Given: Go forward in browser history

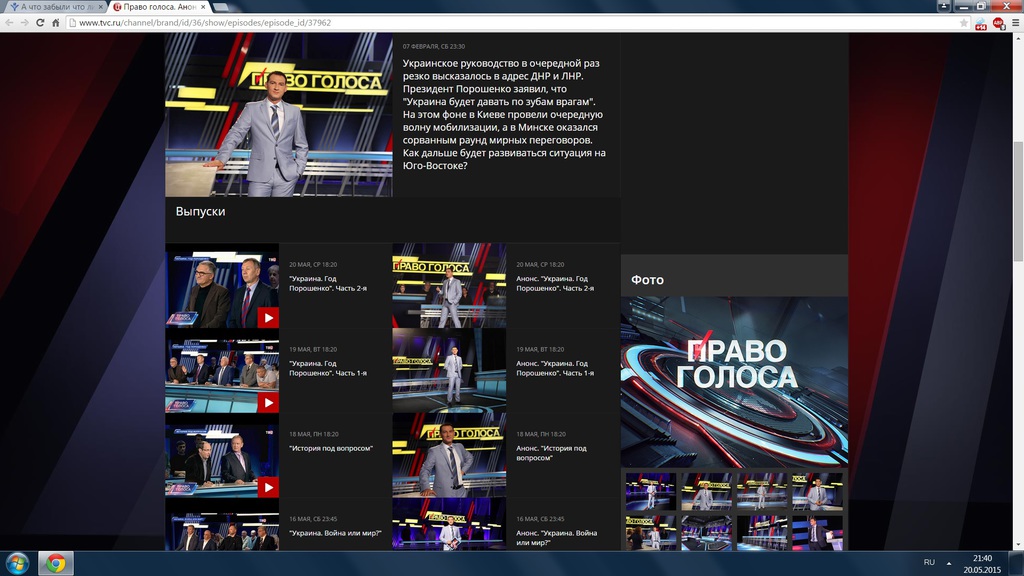Looking at the screenshot, I should click(24, 23).
